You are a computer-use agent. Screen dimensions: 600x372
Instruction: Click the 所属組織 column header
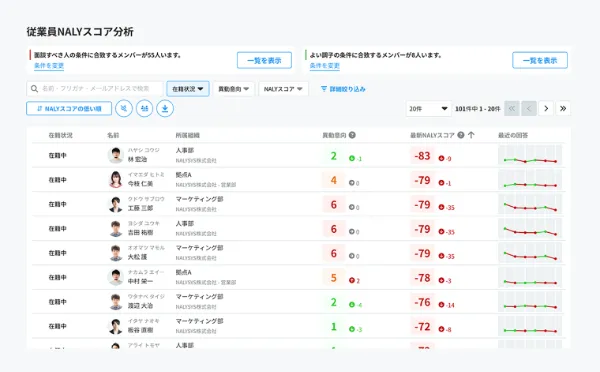click(188, 135)
